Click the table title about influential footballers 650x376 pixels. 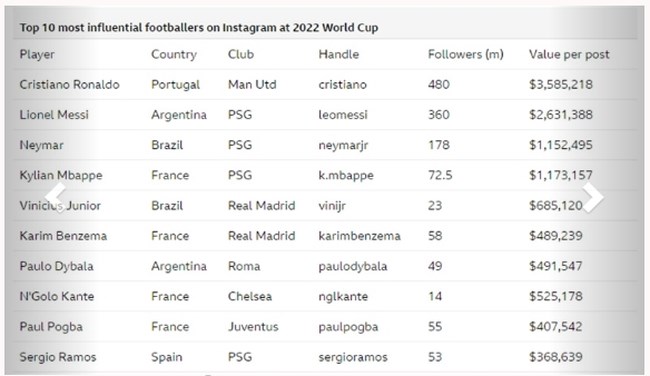(x=199, y=28)
